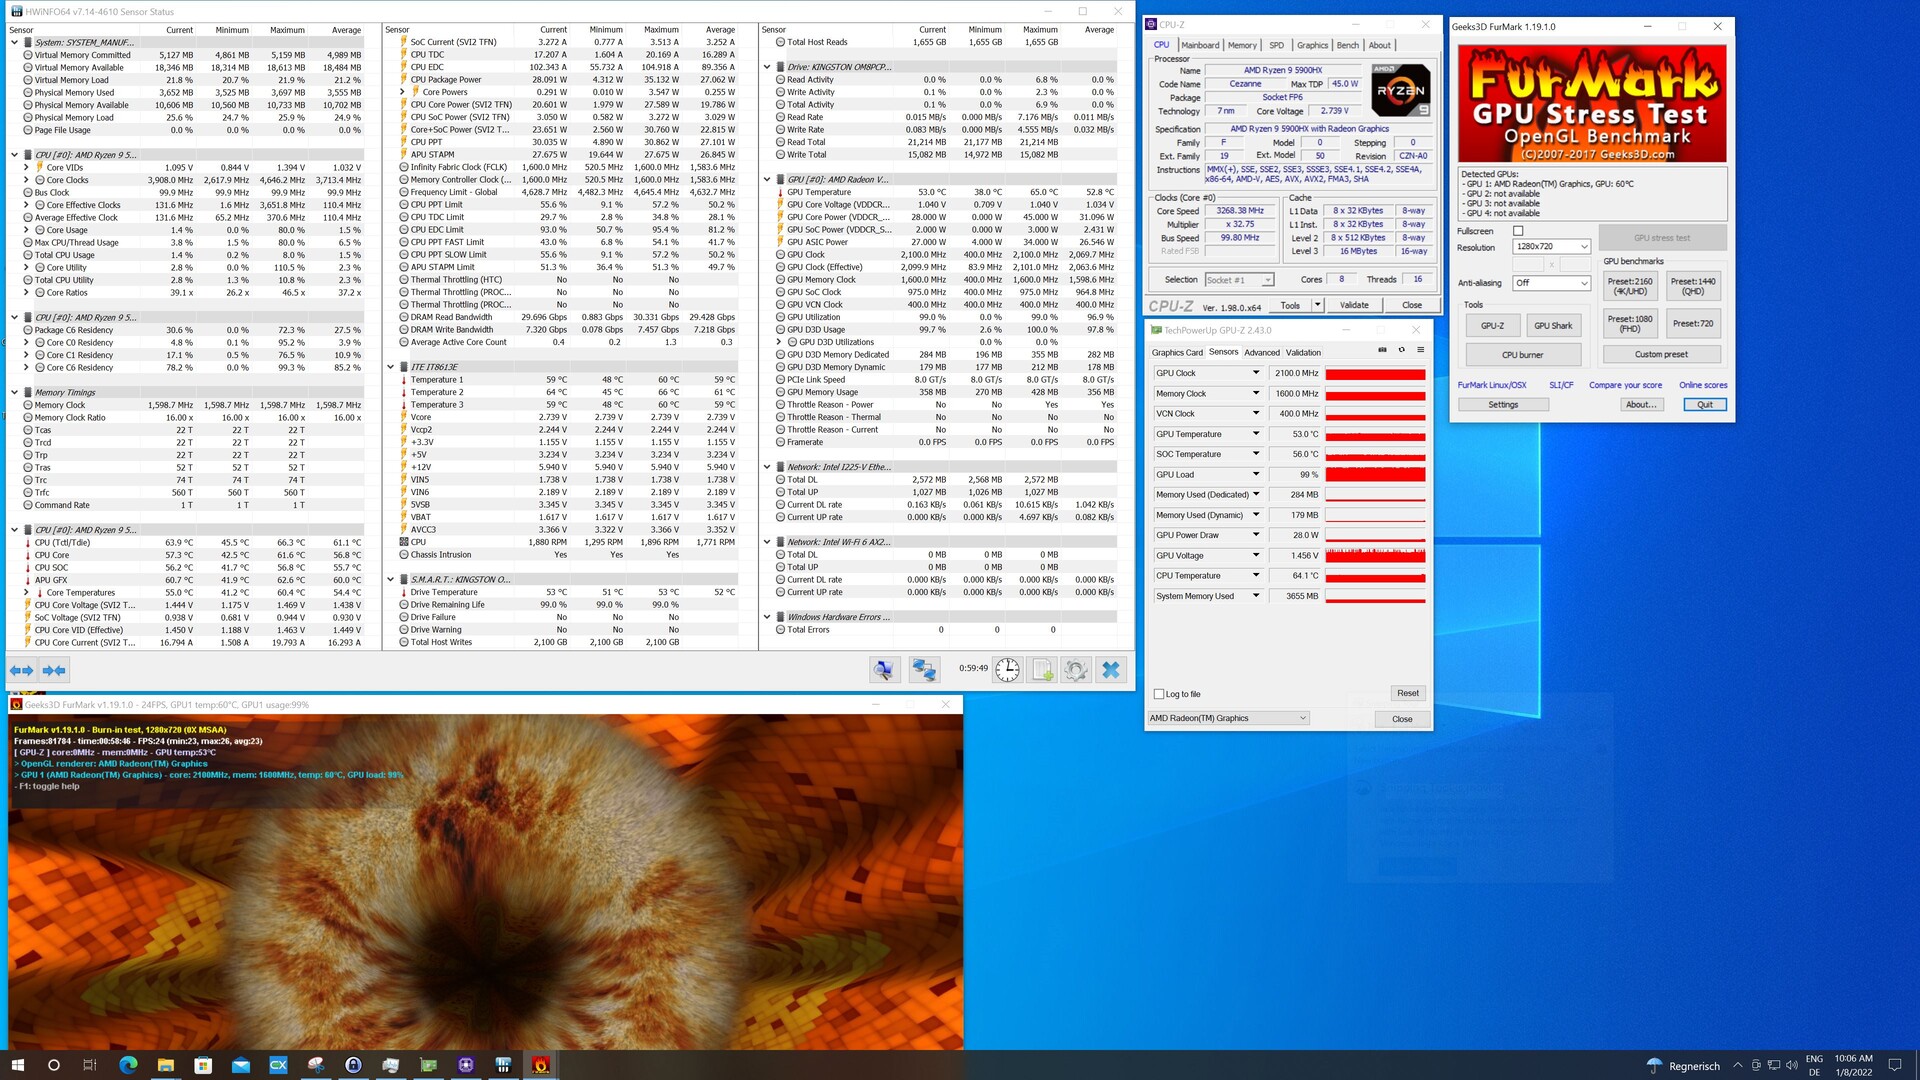Click FurMark Preset:2160 (4K/UHD) button

coord(1630,286)
